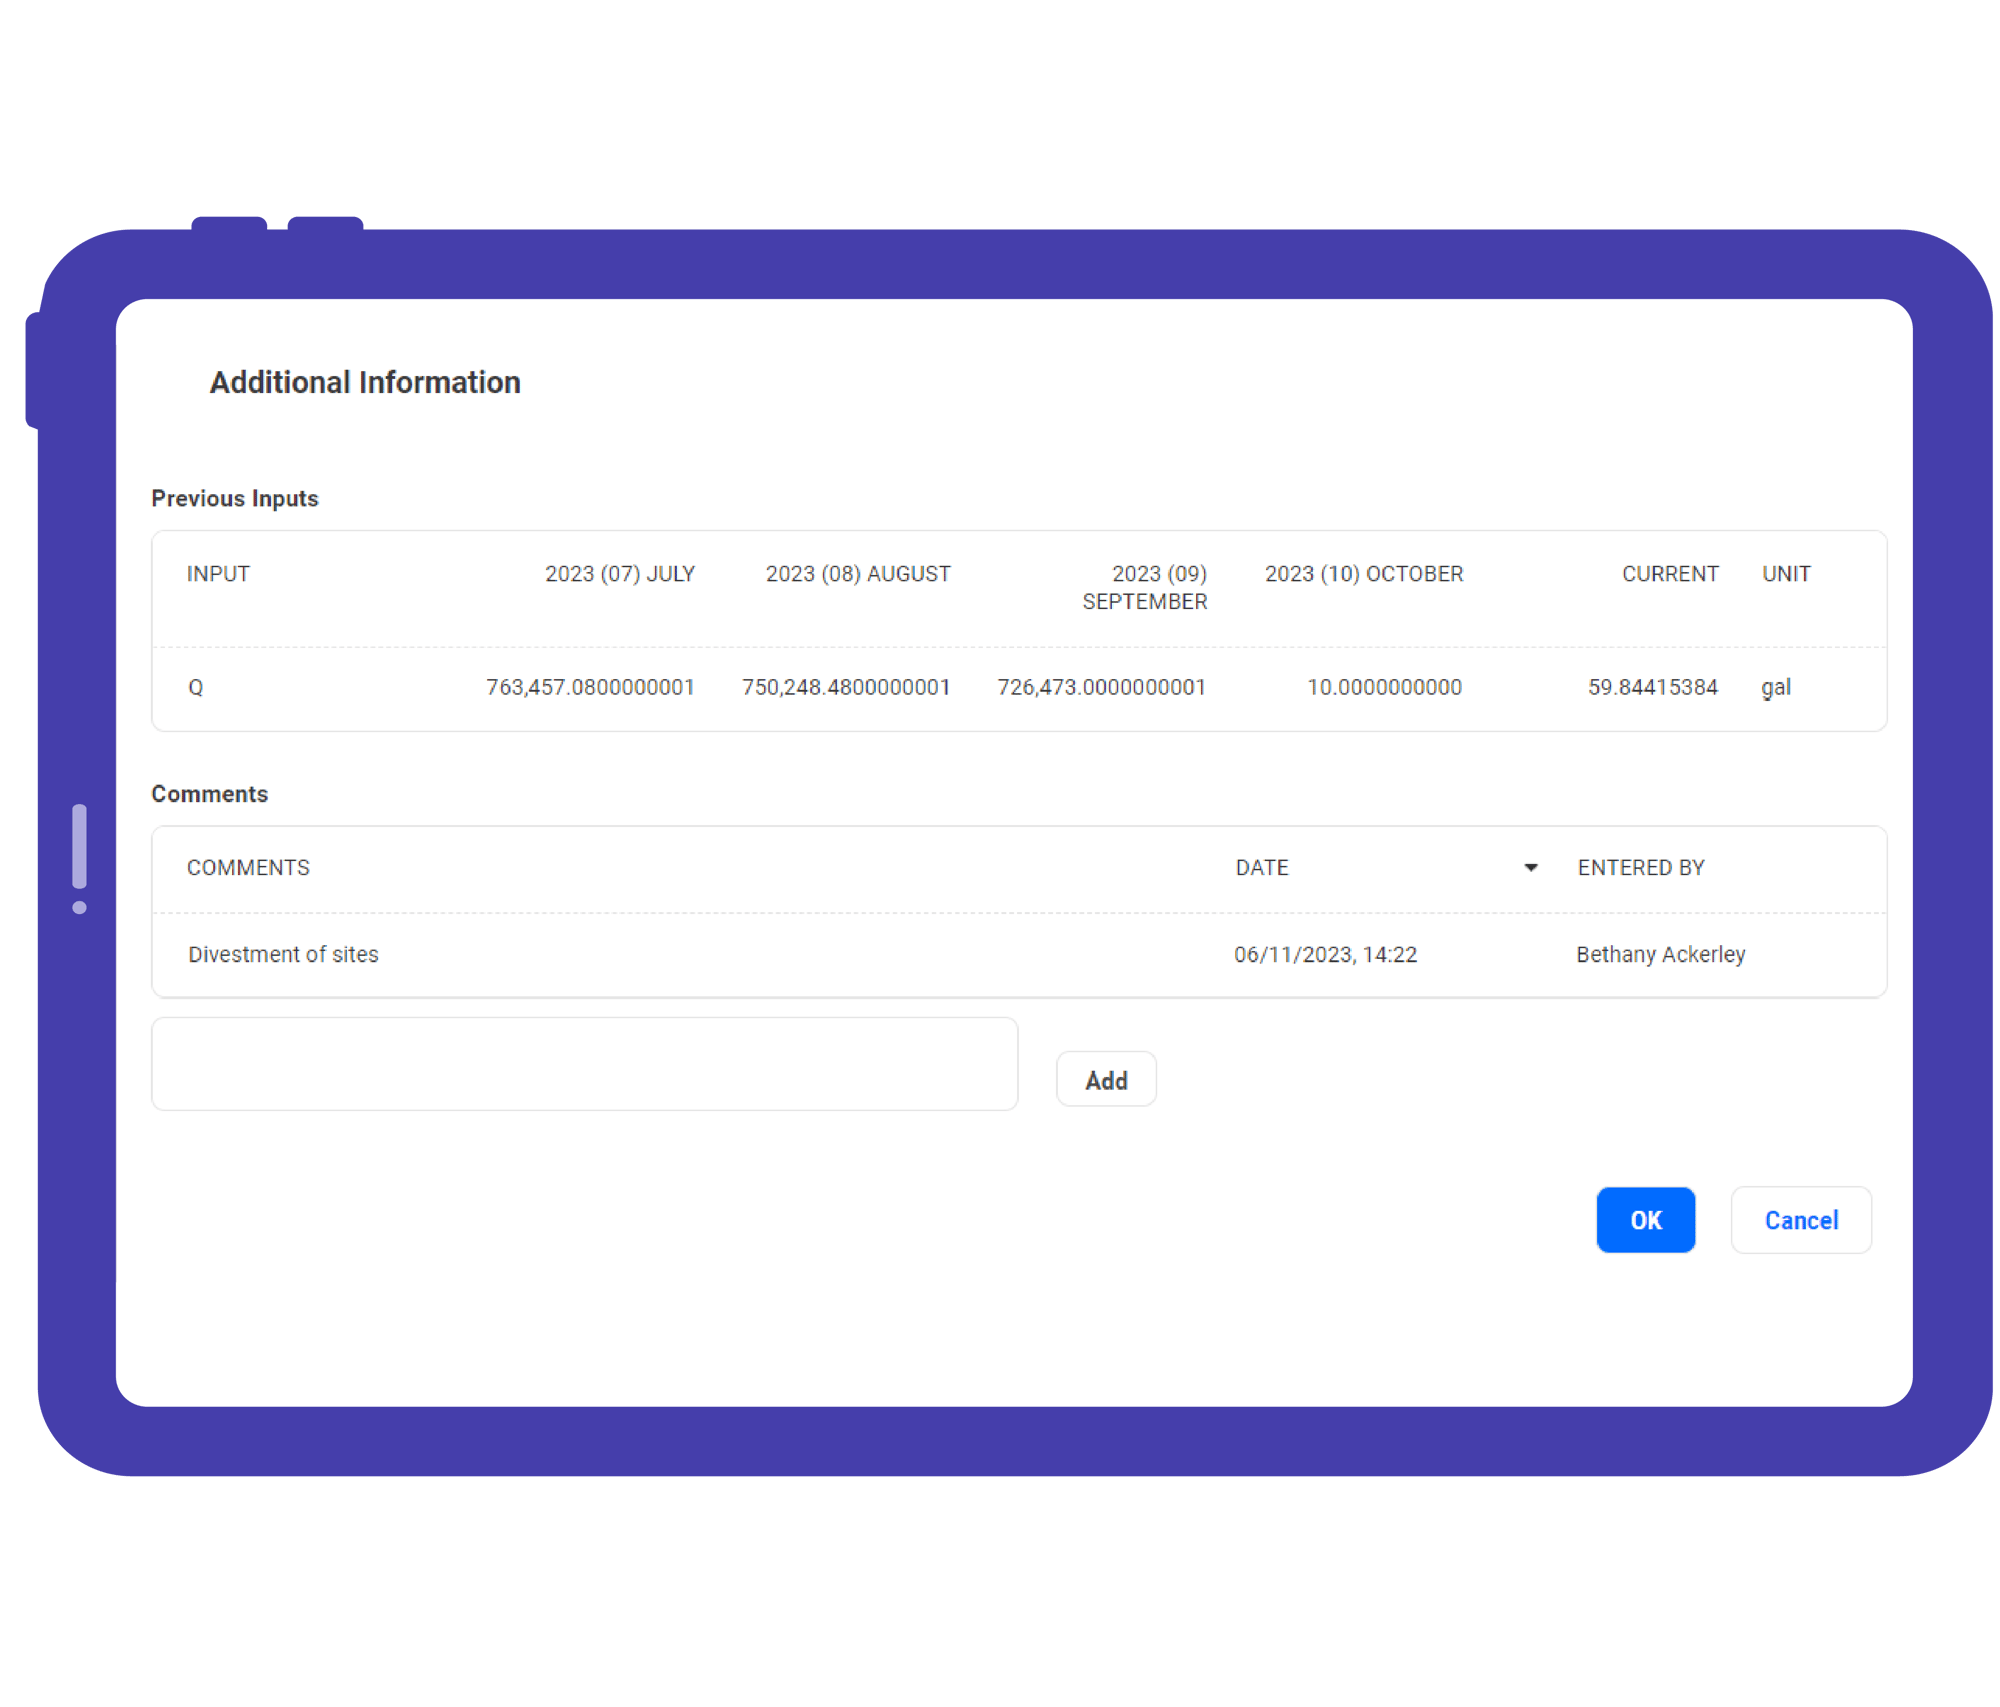Select the October value 10.0000000000
Viewport: 2000px width, 1707px height.
[1385, 687]
